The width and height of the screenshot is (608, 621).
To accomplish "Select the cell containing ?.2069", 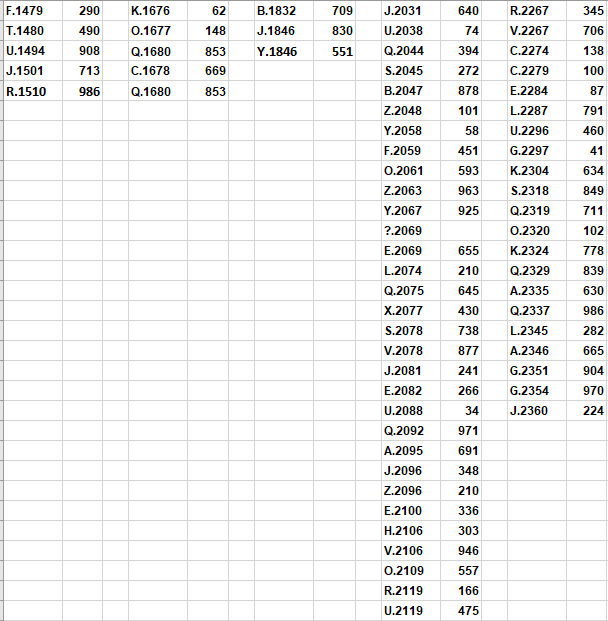I will pyautogui.click(x=410, y=231).
